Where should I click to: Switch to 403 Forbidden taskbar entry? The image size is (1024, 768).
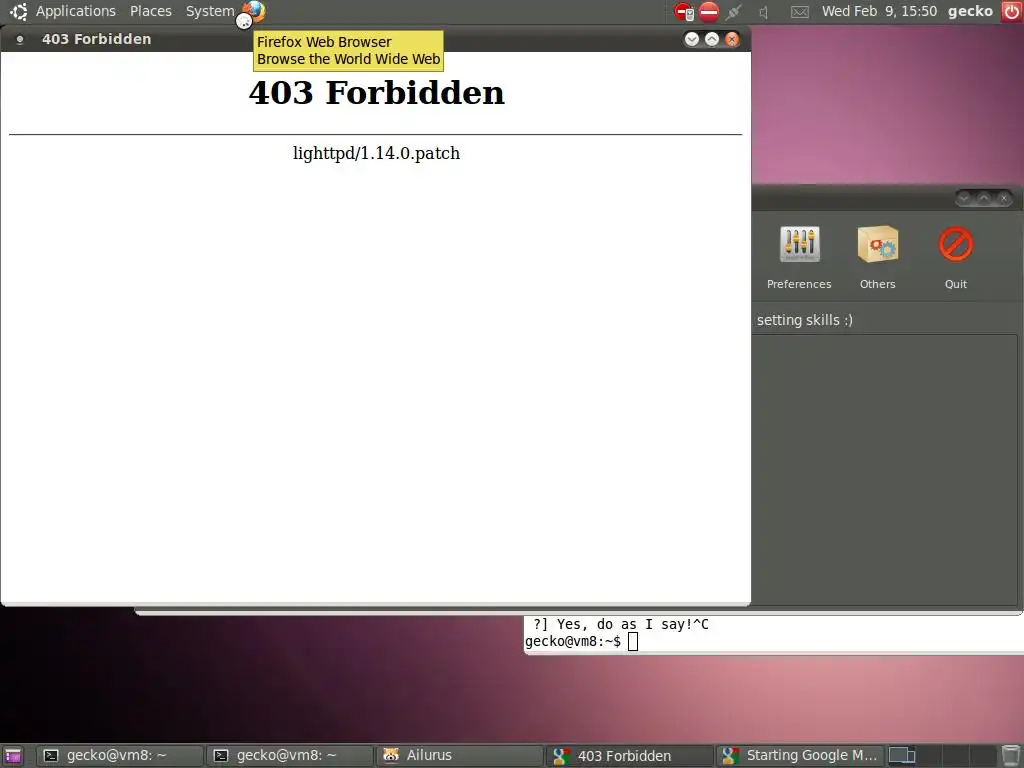click(x=629, y=756)
